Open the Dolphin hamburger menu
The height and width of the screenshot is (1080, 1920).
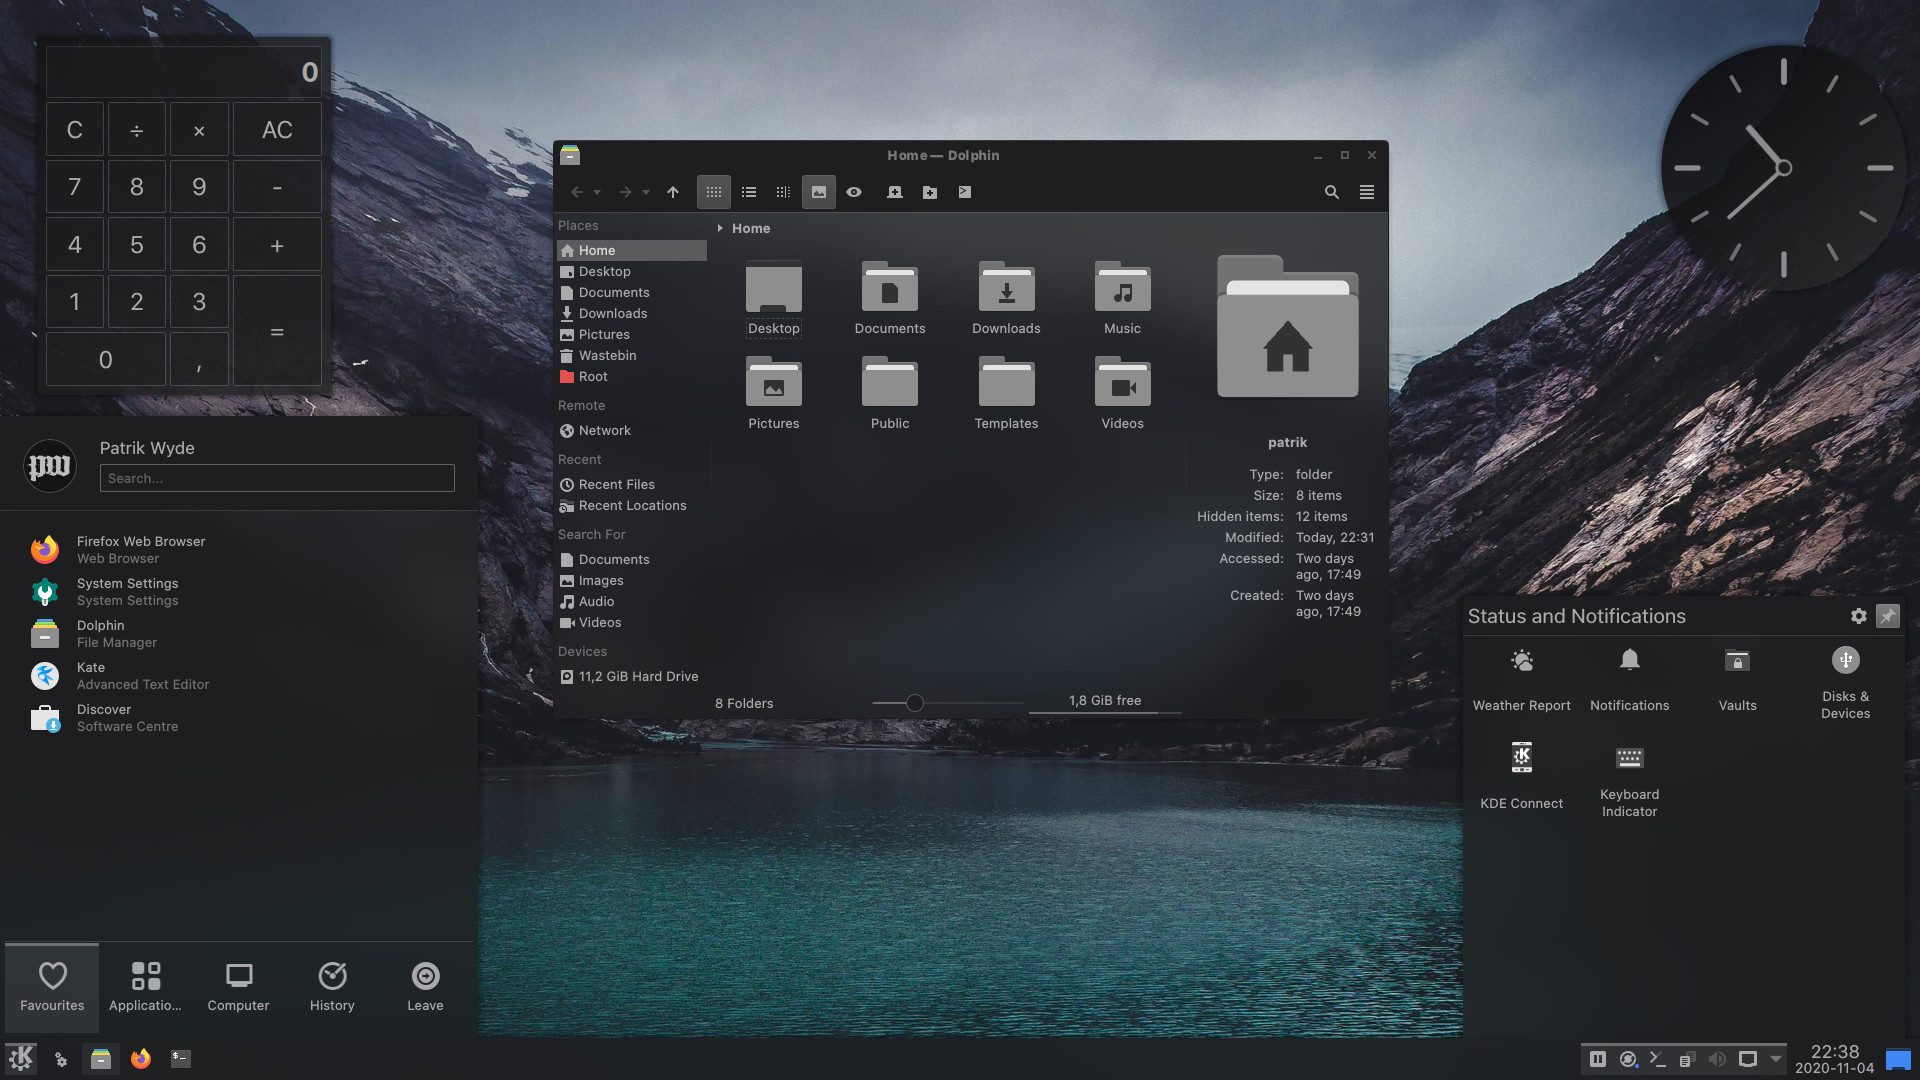pos(1367,191)
